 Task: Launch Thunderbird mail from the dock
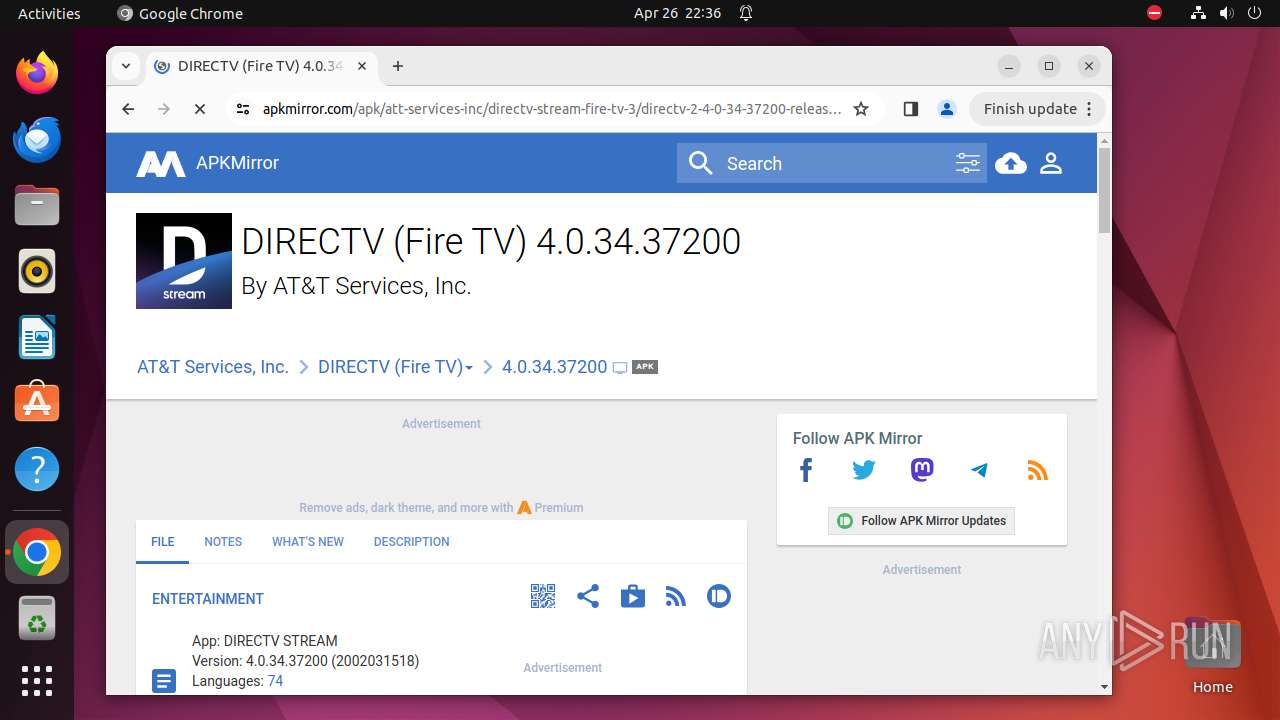tap(37, 139)
